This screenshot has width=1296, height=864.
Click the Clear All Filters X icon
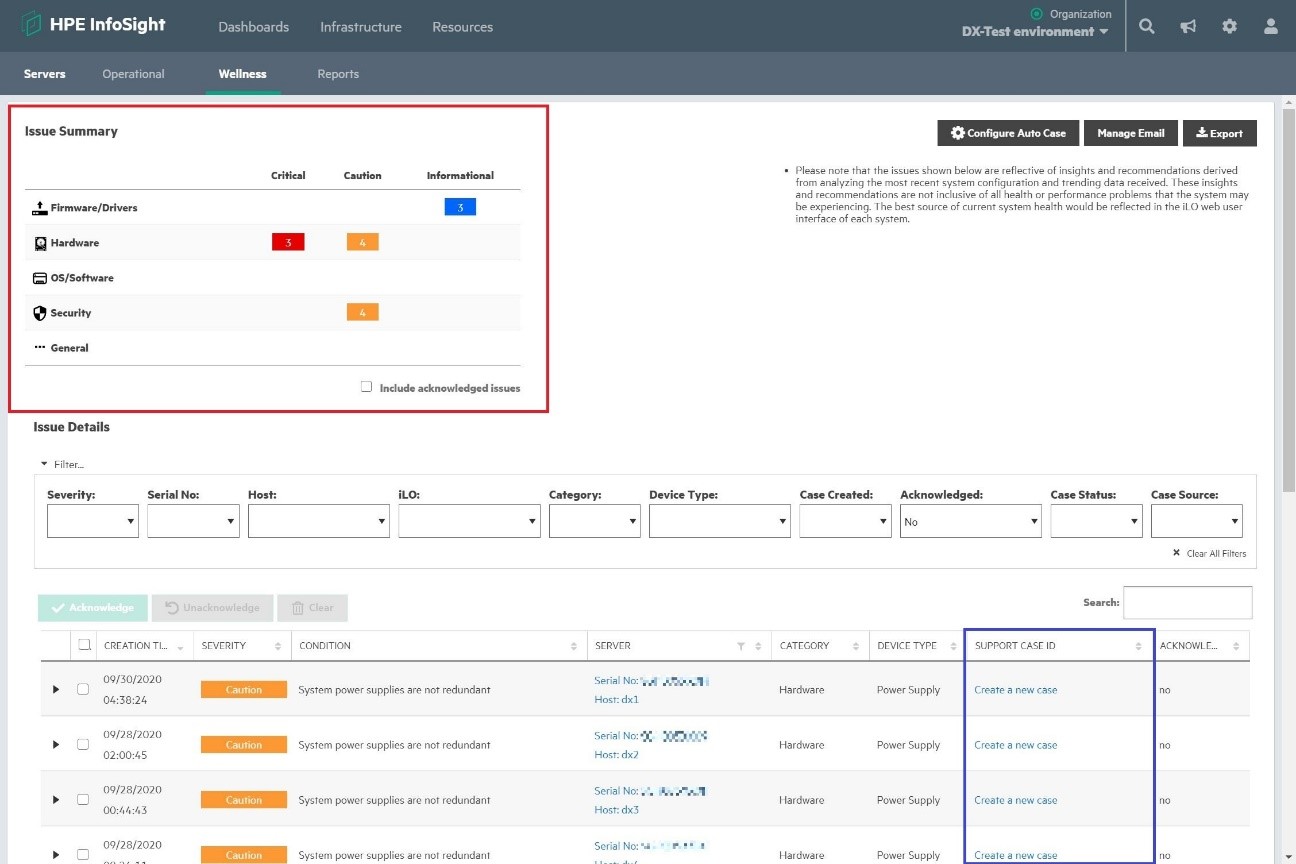click(x=1177, y=553)
